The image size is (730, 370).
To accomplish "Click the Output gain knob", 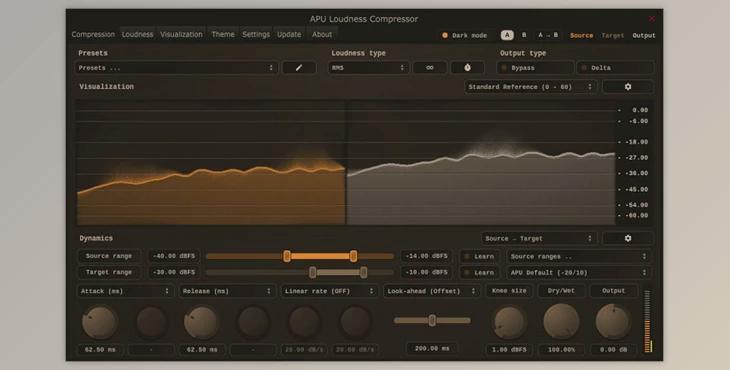I will point(614,322).
